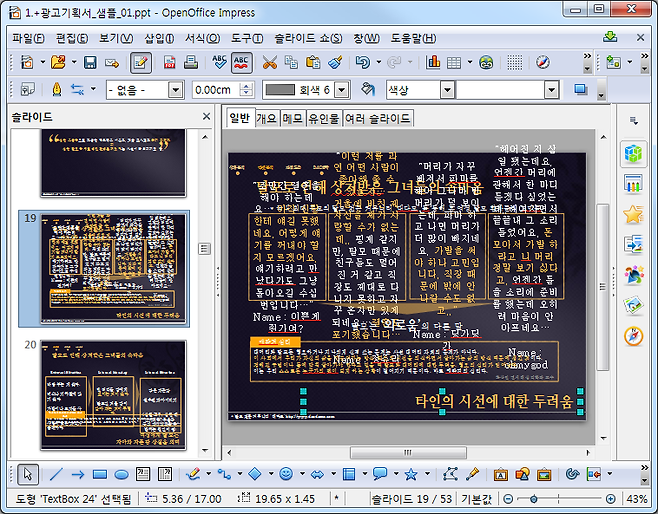This screenshot has height=514, width=658.
Task: Select the Ellipse drawing tool
Action: pos(121,474)
